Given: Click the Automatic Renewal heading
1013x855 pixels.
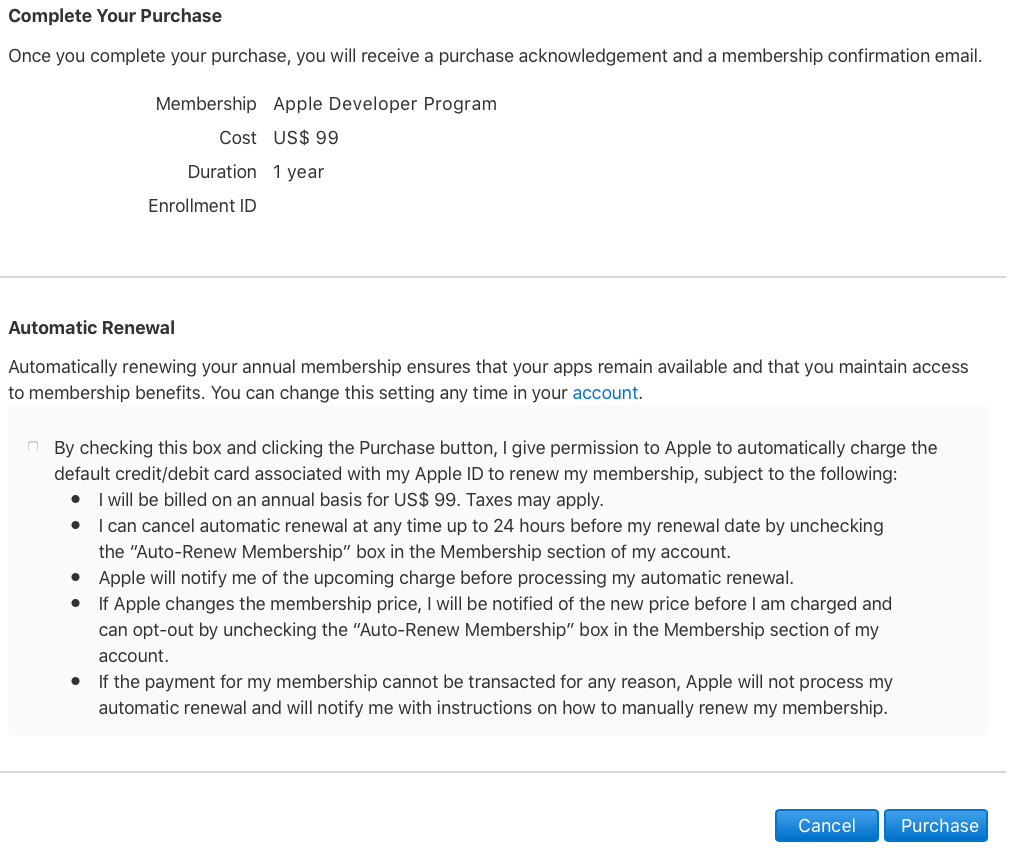Looking at the screenshot, I should pyautogui.click(x=91, y=328).
